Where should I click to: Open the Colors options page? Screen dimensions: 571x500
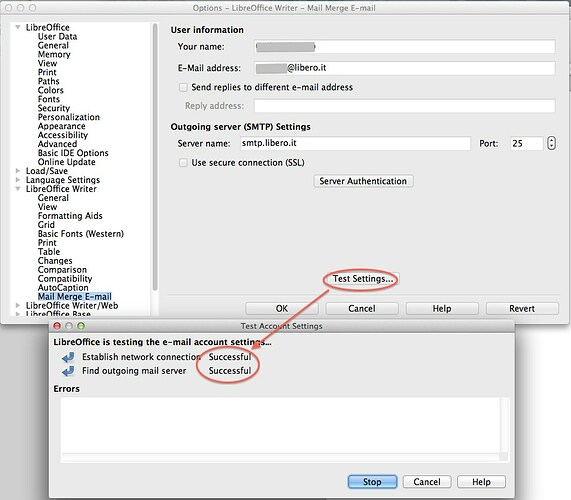(51, 90)
